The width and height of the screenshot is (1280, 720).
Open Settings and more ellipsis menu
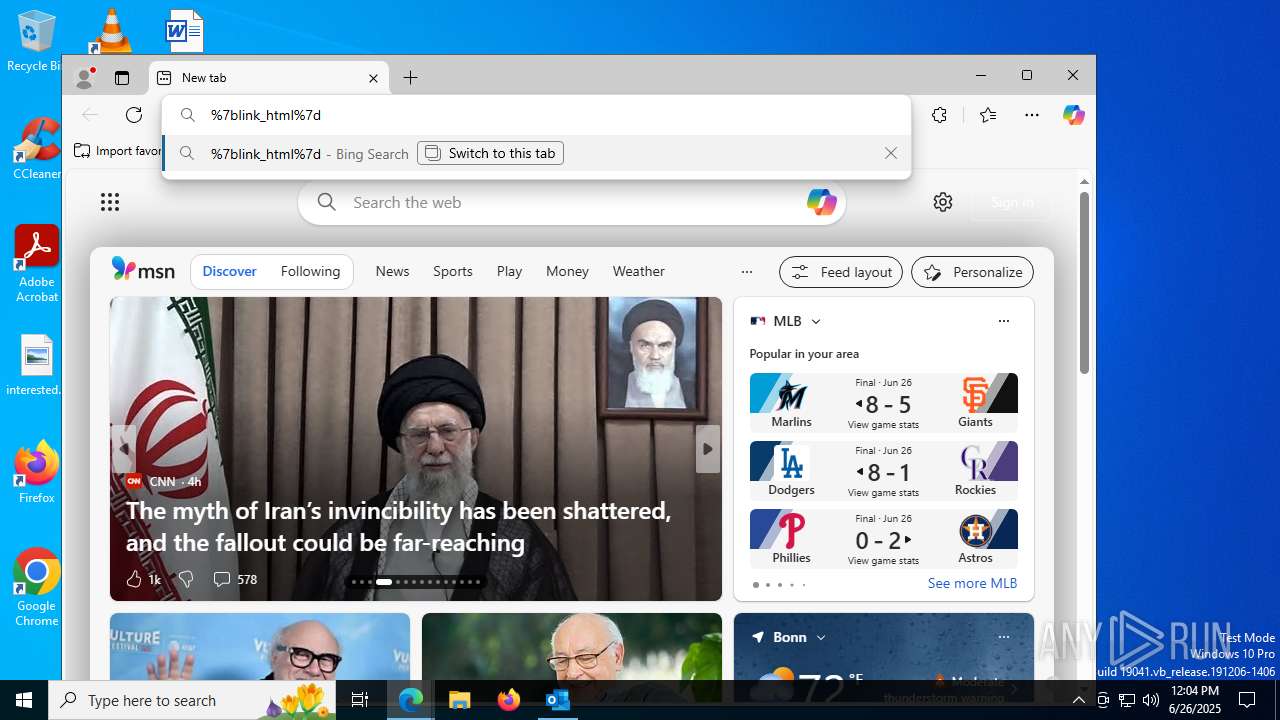(1032, 115)
